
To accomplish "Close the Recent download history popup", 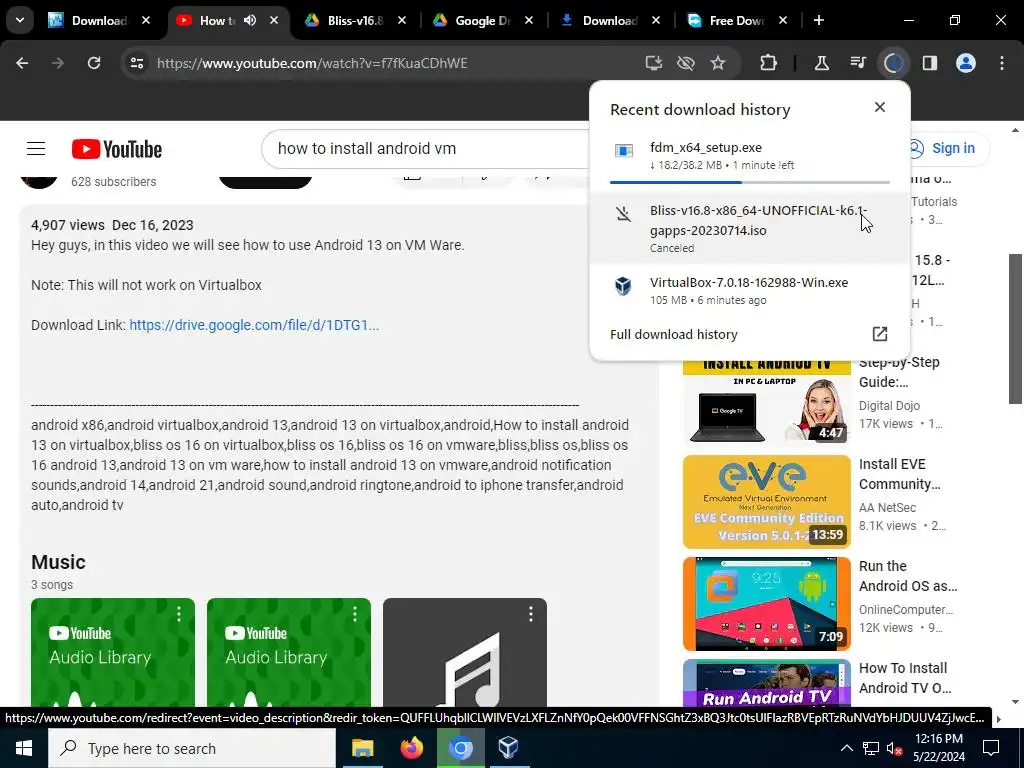I will (880, 107).
